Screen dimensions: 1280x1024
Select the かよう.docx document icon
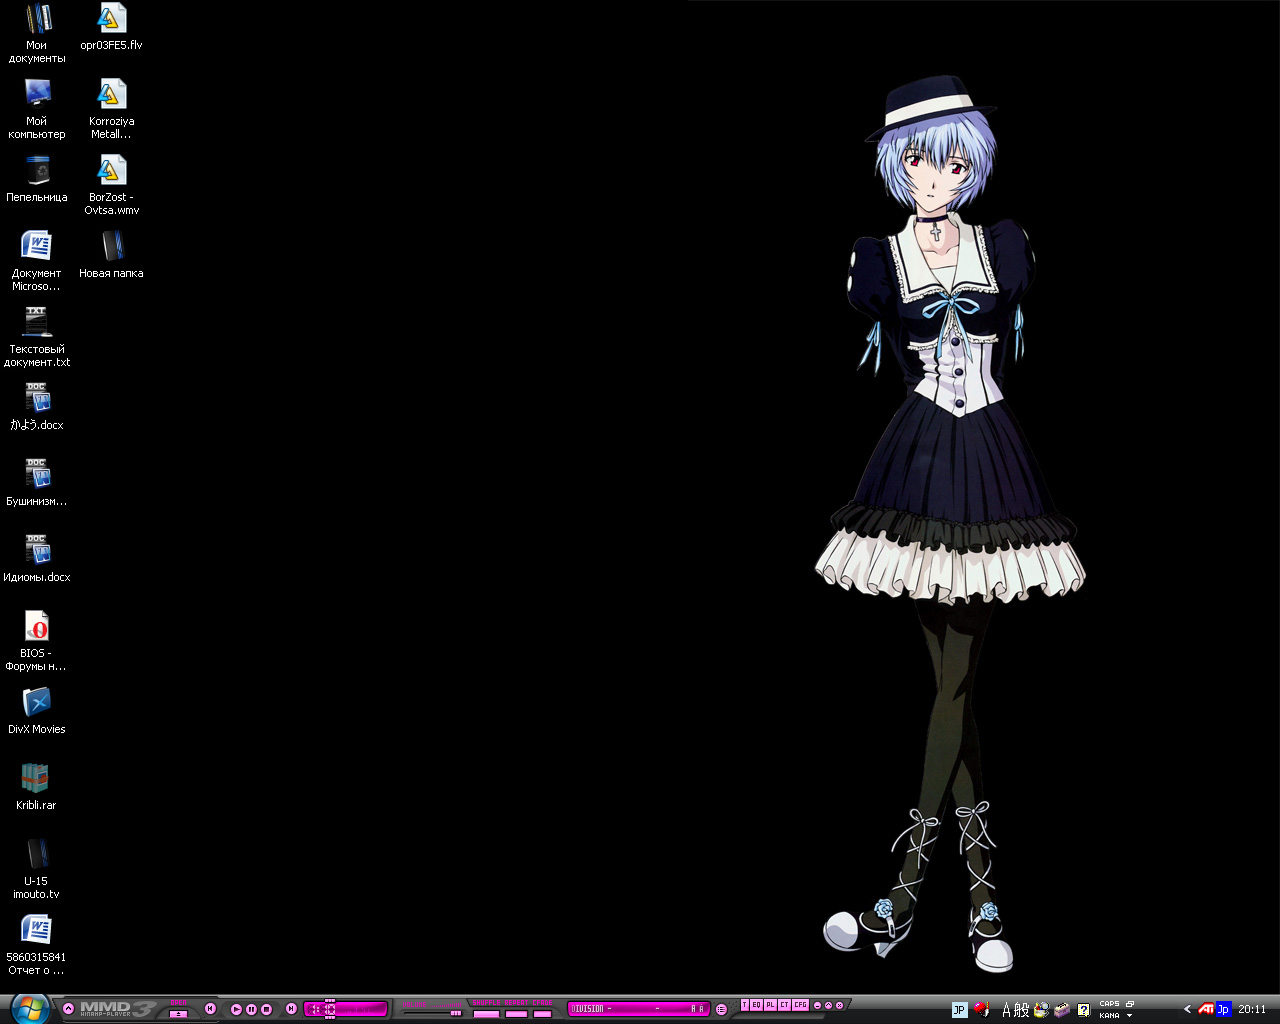(37, 408)
